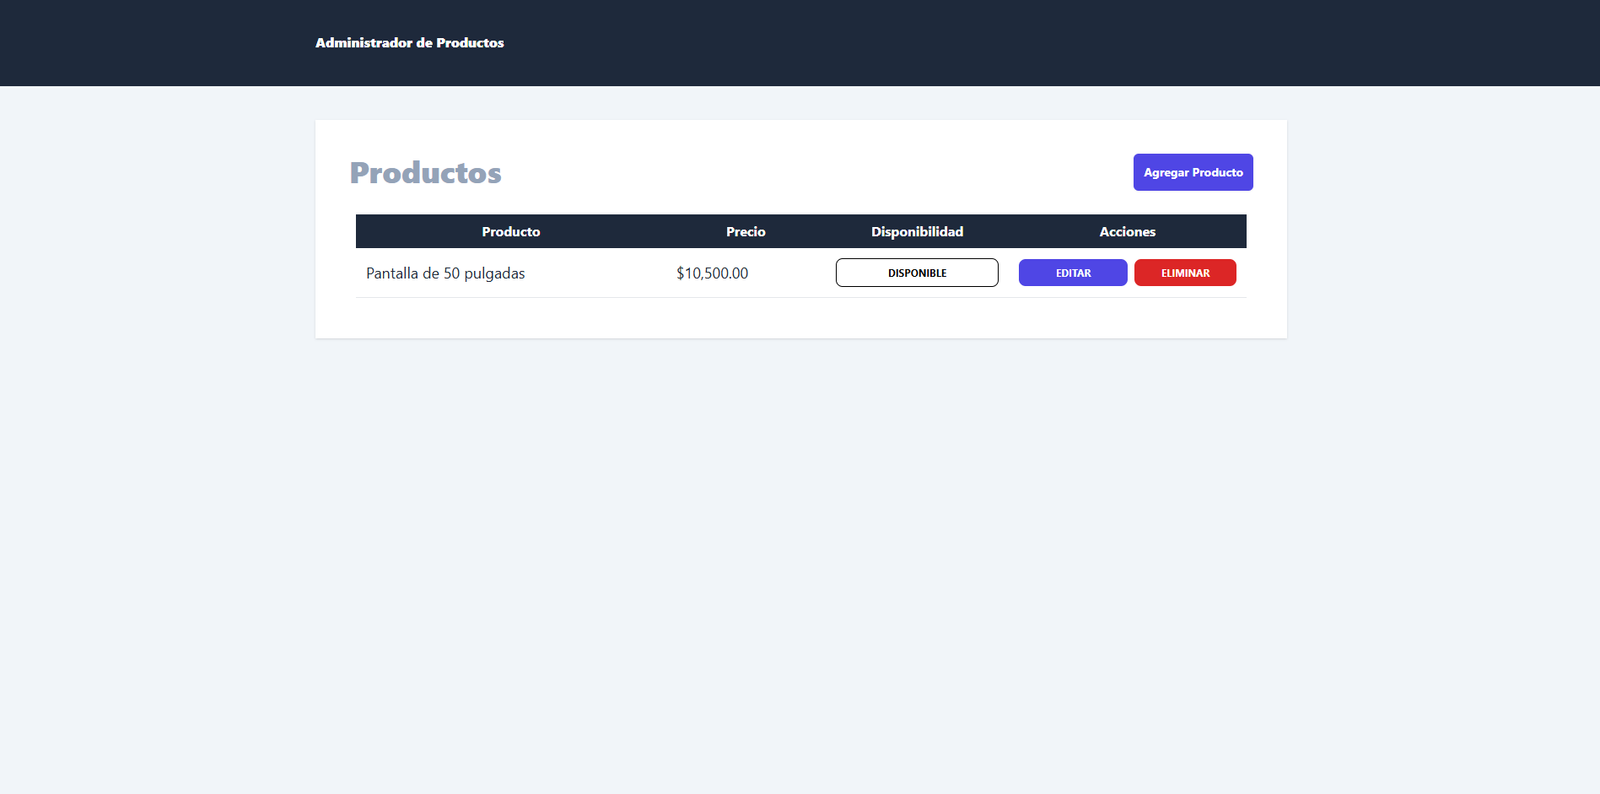Click the gray page background below the card

click(800, 550)
